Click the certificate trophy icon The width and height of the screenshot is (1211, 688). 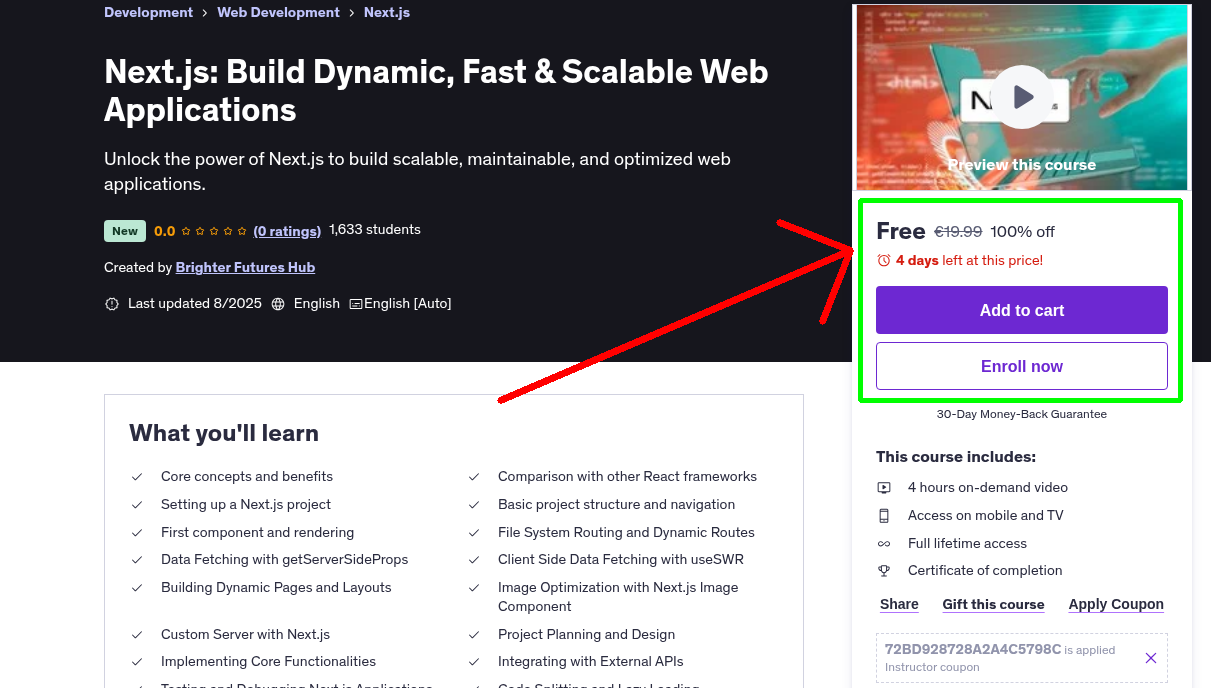[884, 571]
